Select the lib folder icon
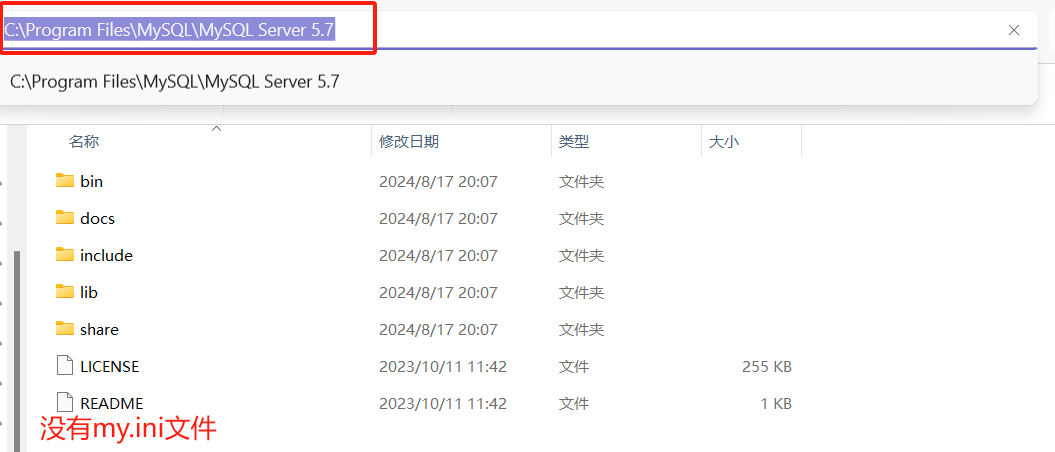 click(65, 292)
